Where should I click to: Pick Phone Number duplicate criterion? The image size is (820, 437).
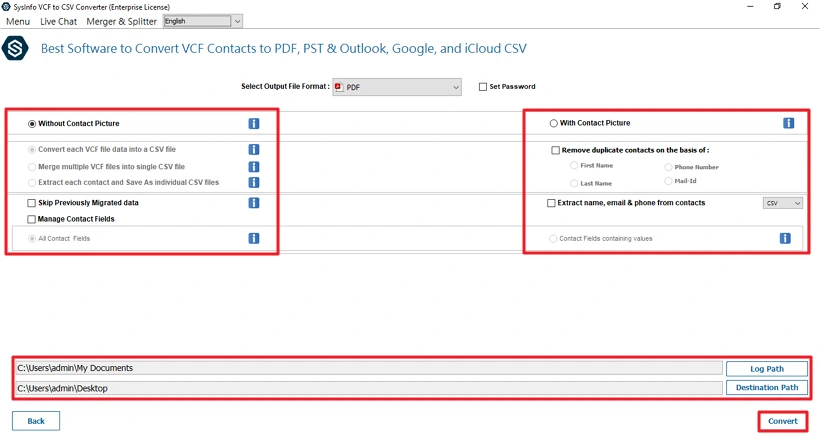pos(668,167)
